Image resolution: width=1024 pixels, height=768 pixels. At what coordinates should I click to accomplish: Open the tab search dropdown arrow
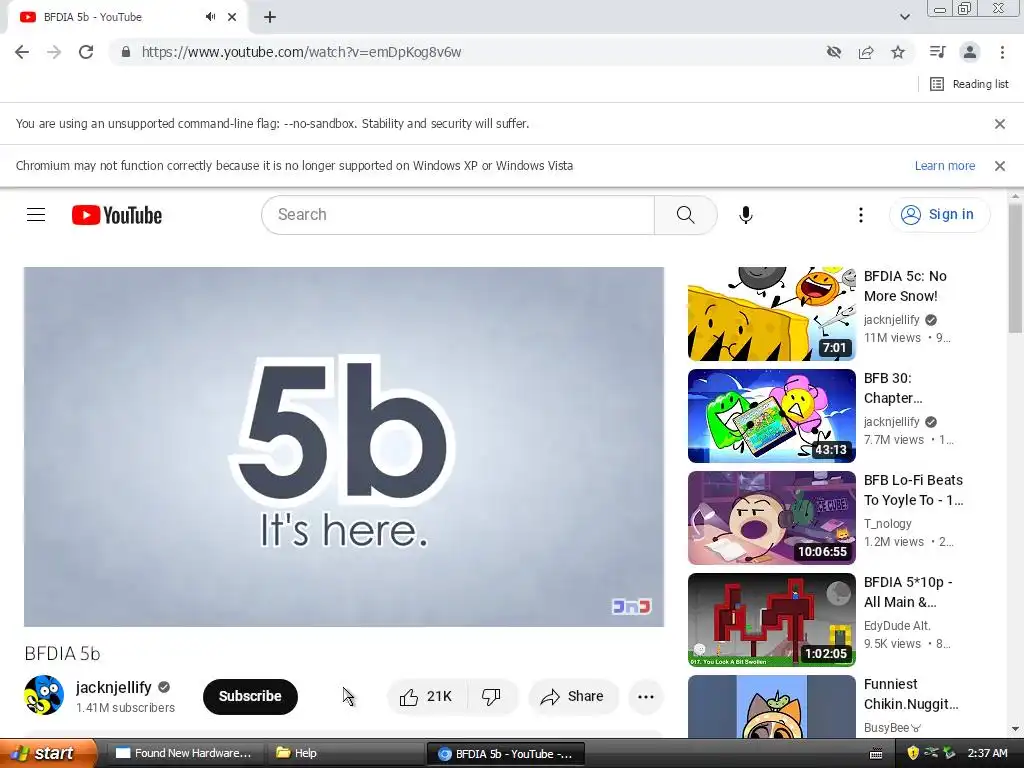(x=904, y=17)
